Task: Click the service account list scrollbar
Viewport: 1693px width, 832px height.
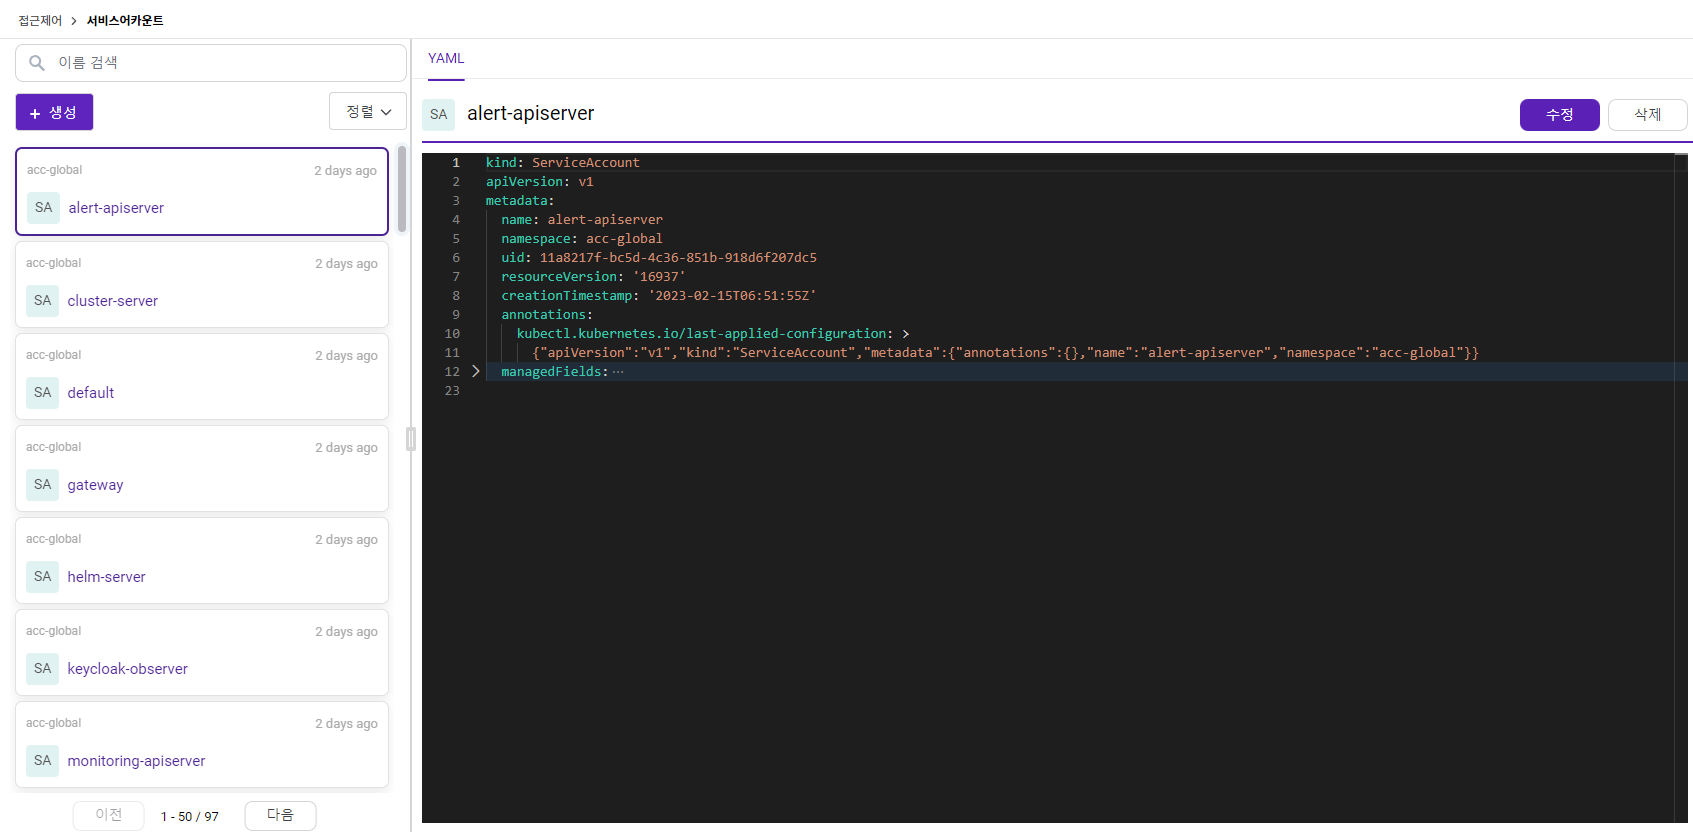Action: 402,190
